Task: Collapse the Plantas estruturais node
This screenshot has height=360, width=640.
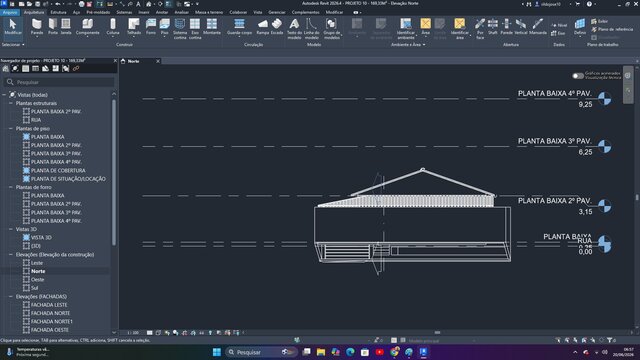Action: click(11, 103)
